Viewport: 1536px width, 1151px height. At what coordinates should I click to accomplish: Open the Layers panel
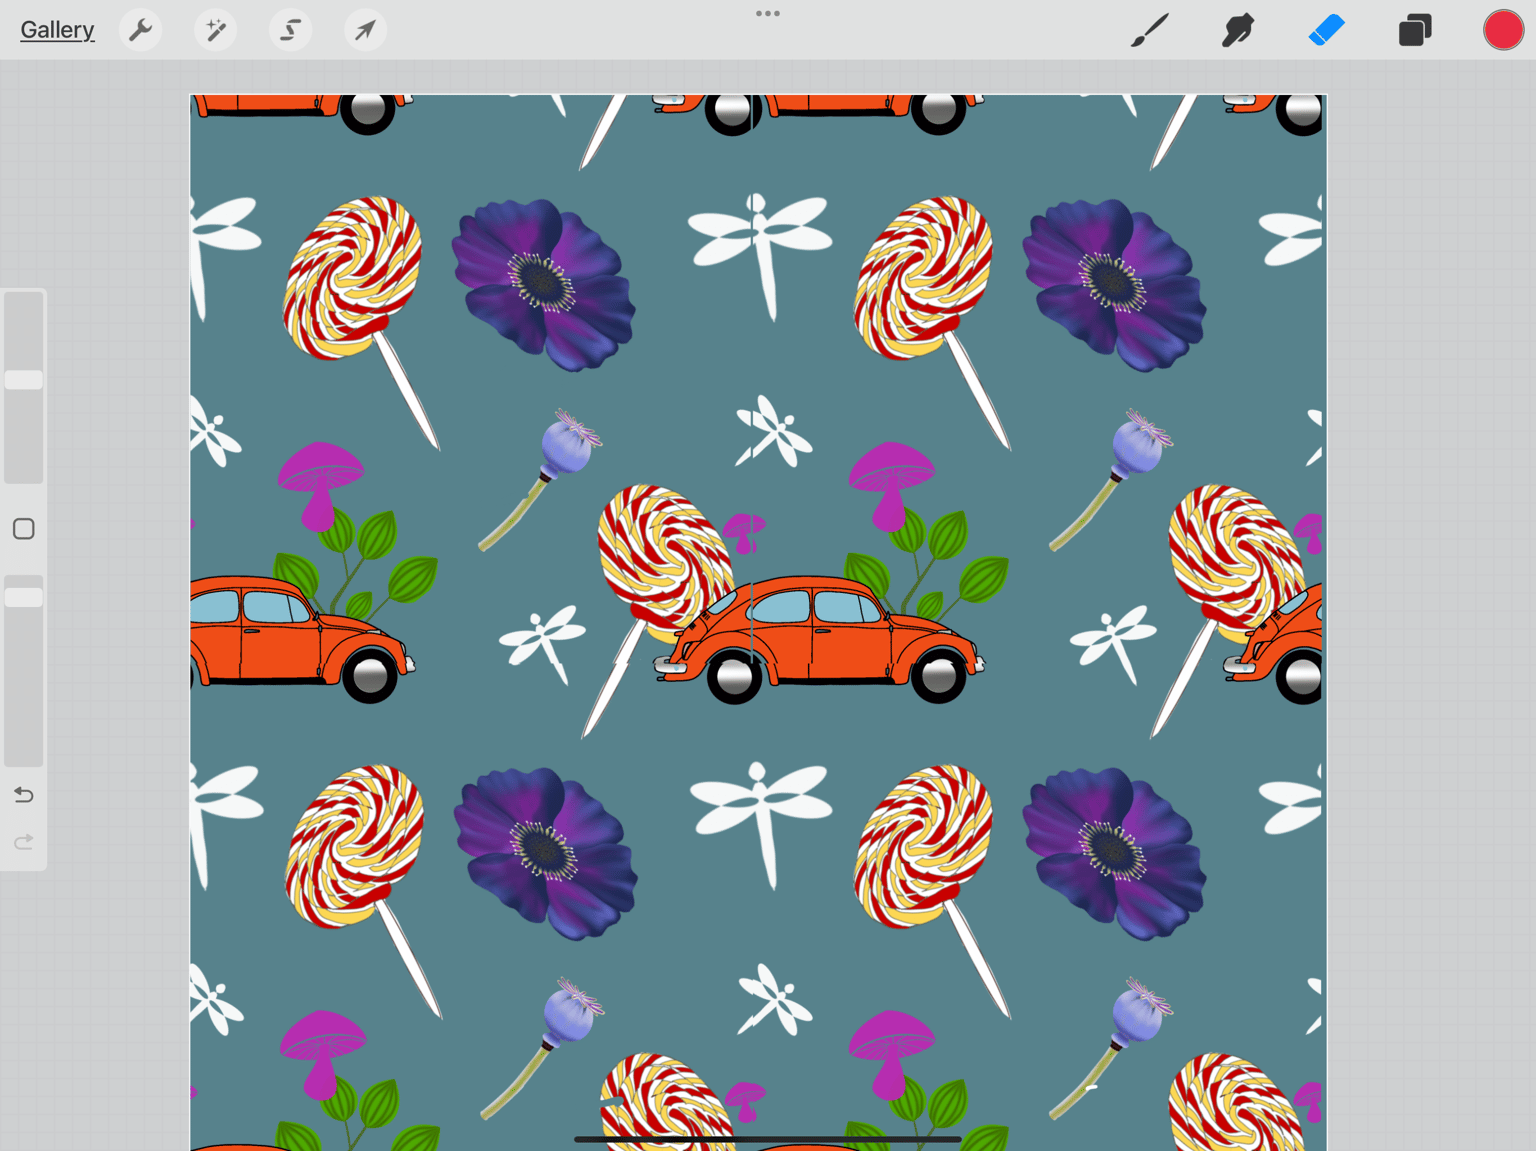point(1414,30)
